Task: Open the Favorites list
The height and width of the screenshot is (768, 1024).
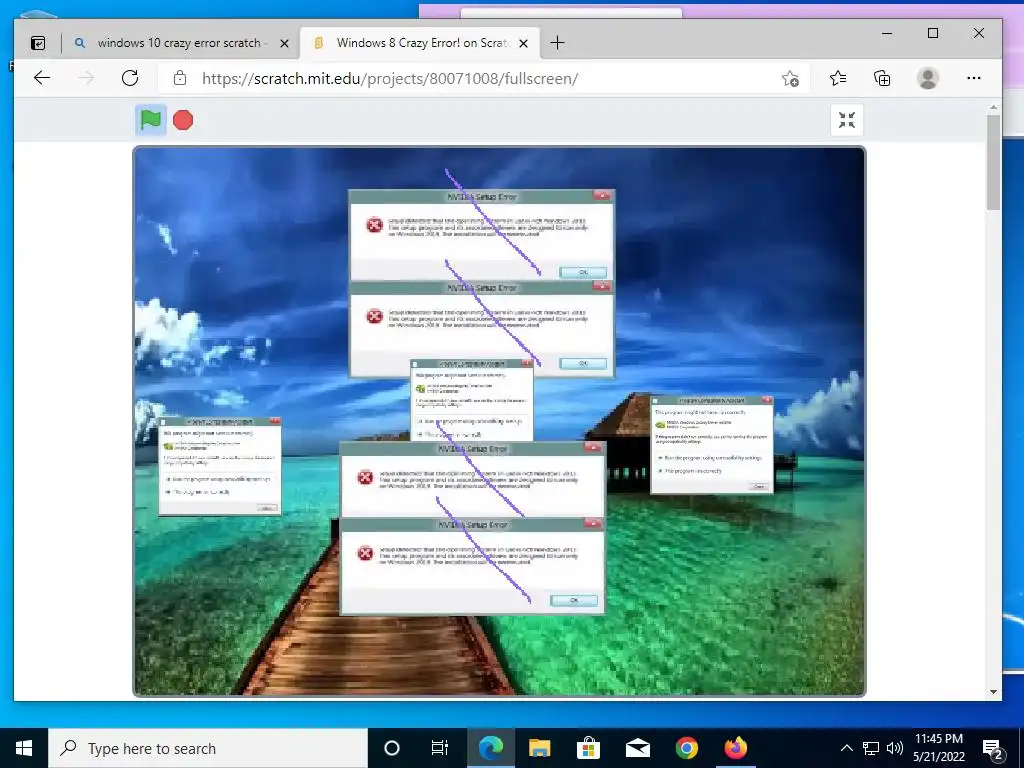Action: click(838, 78)
